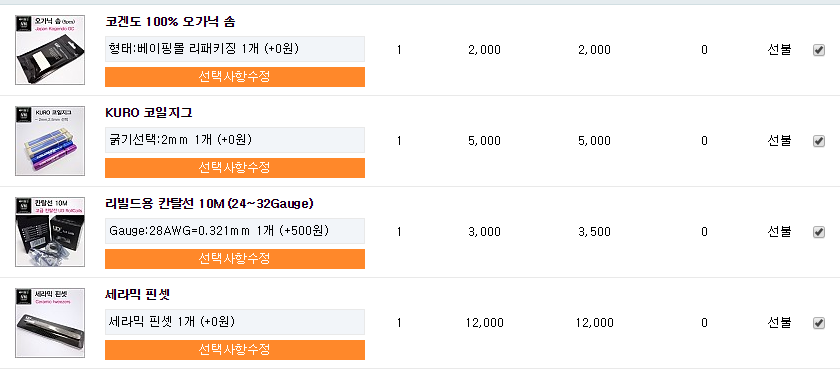Open 리빌드용 칸탈선 10M product link
The width and height of the screenshot is (840, 379).
(x=209, y=204)
